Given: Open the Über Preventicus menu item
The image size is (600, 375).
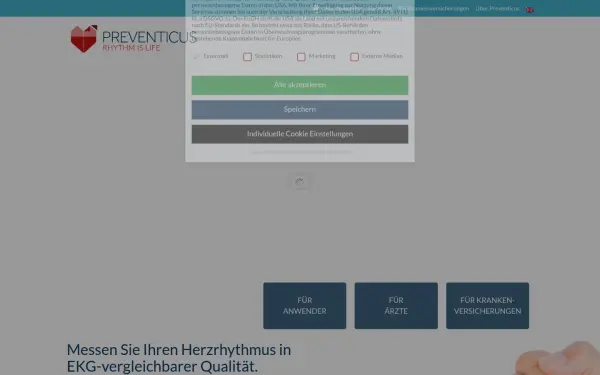Looking at the screenshot, I should (497, 8).
